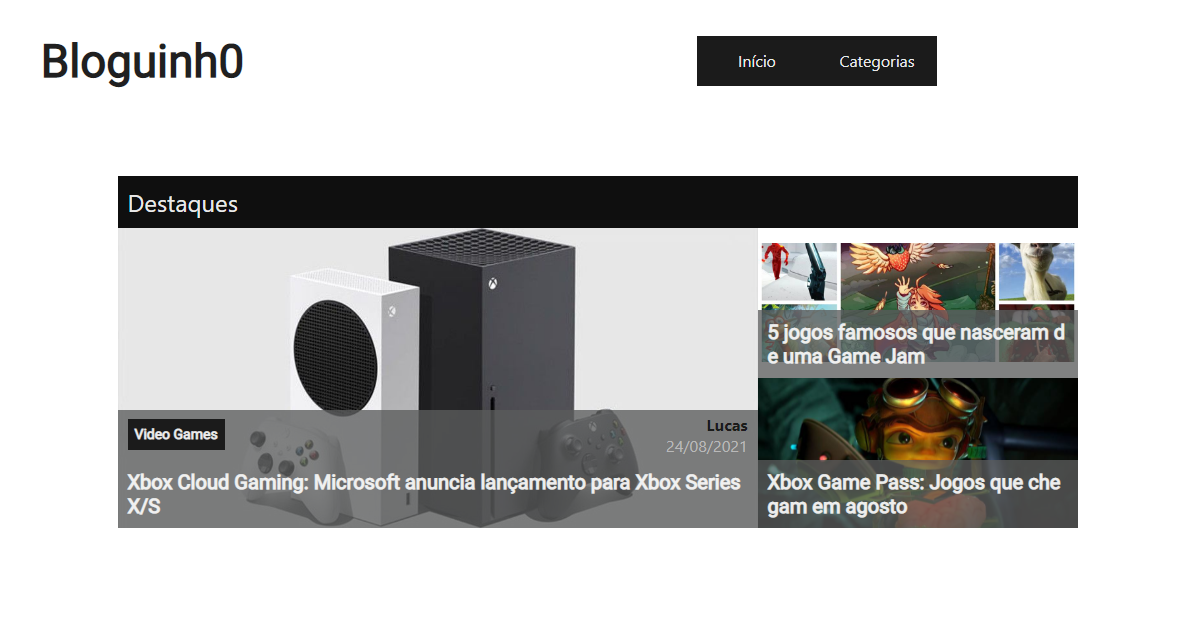Viewport: 1177px width, 634px height.
Task: Click the Destaques section heading
Action: point(183,204)
